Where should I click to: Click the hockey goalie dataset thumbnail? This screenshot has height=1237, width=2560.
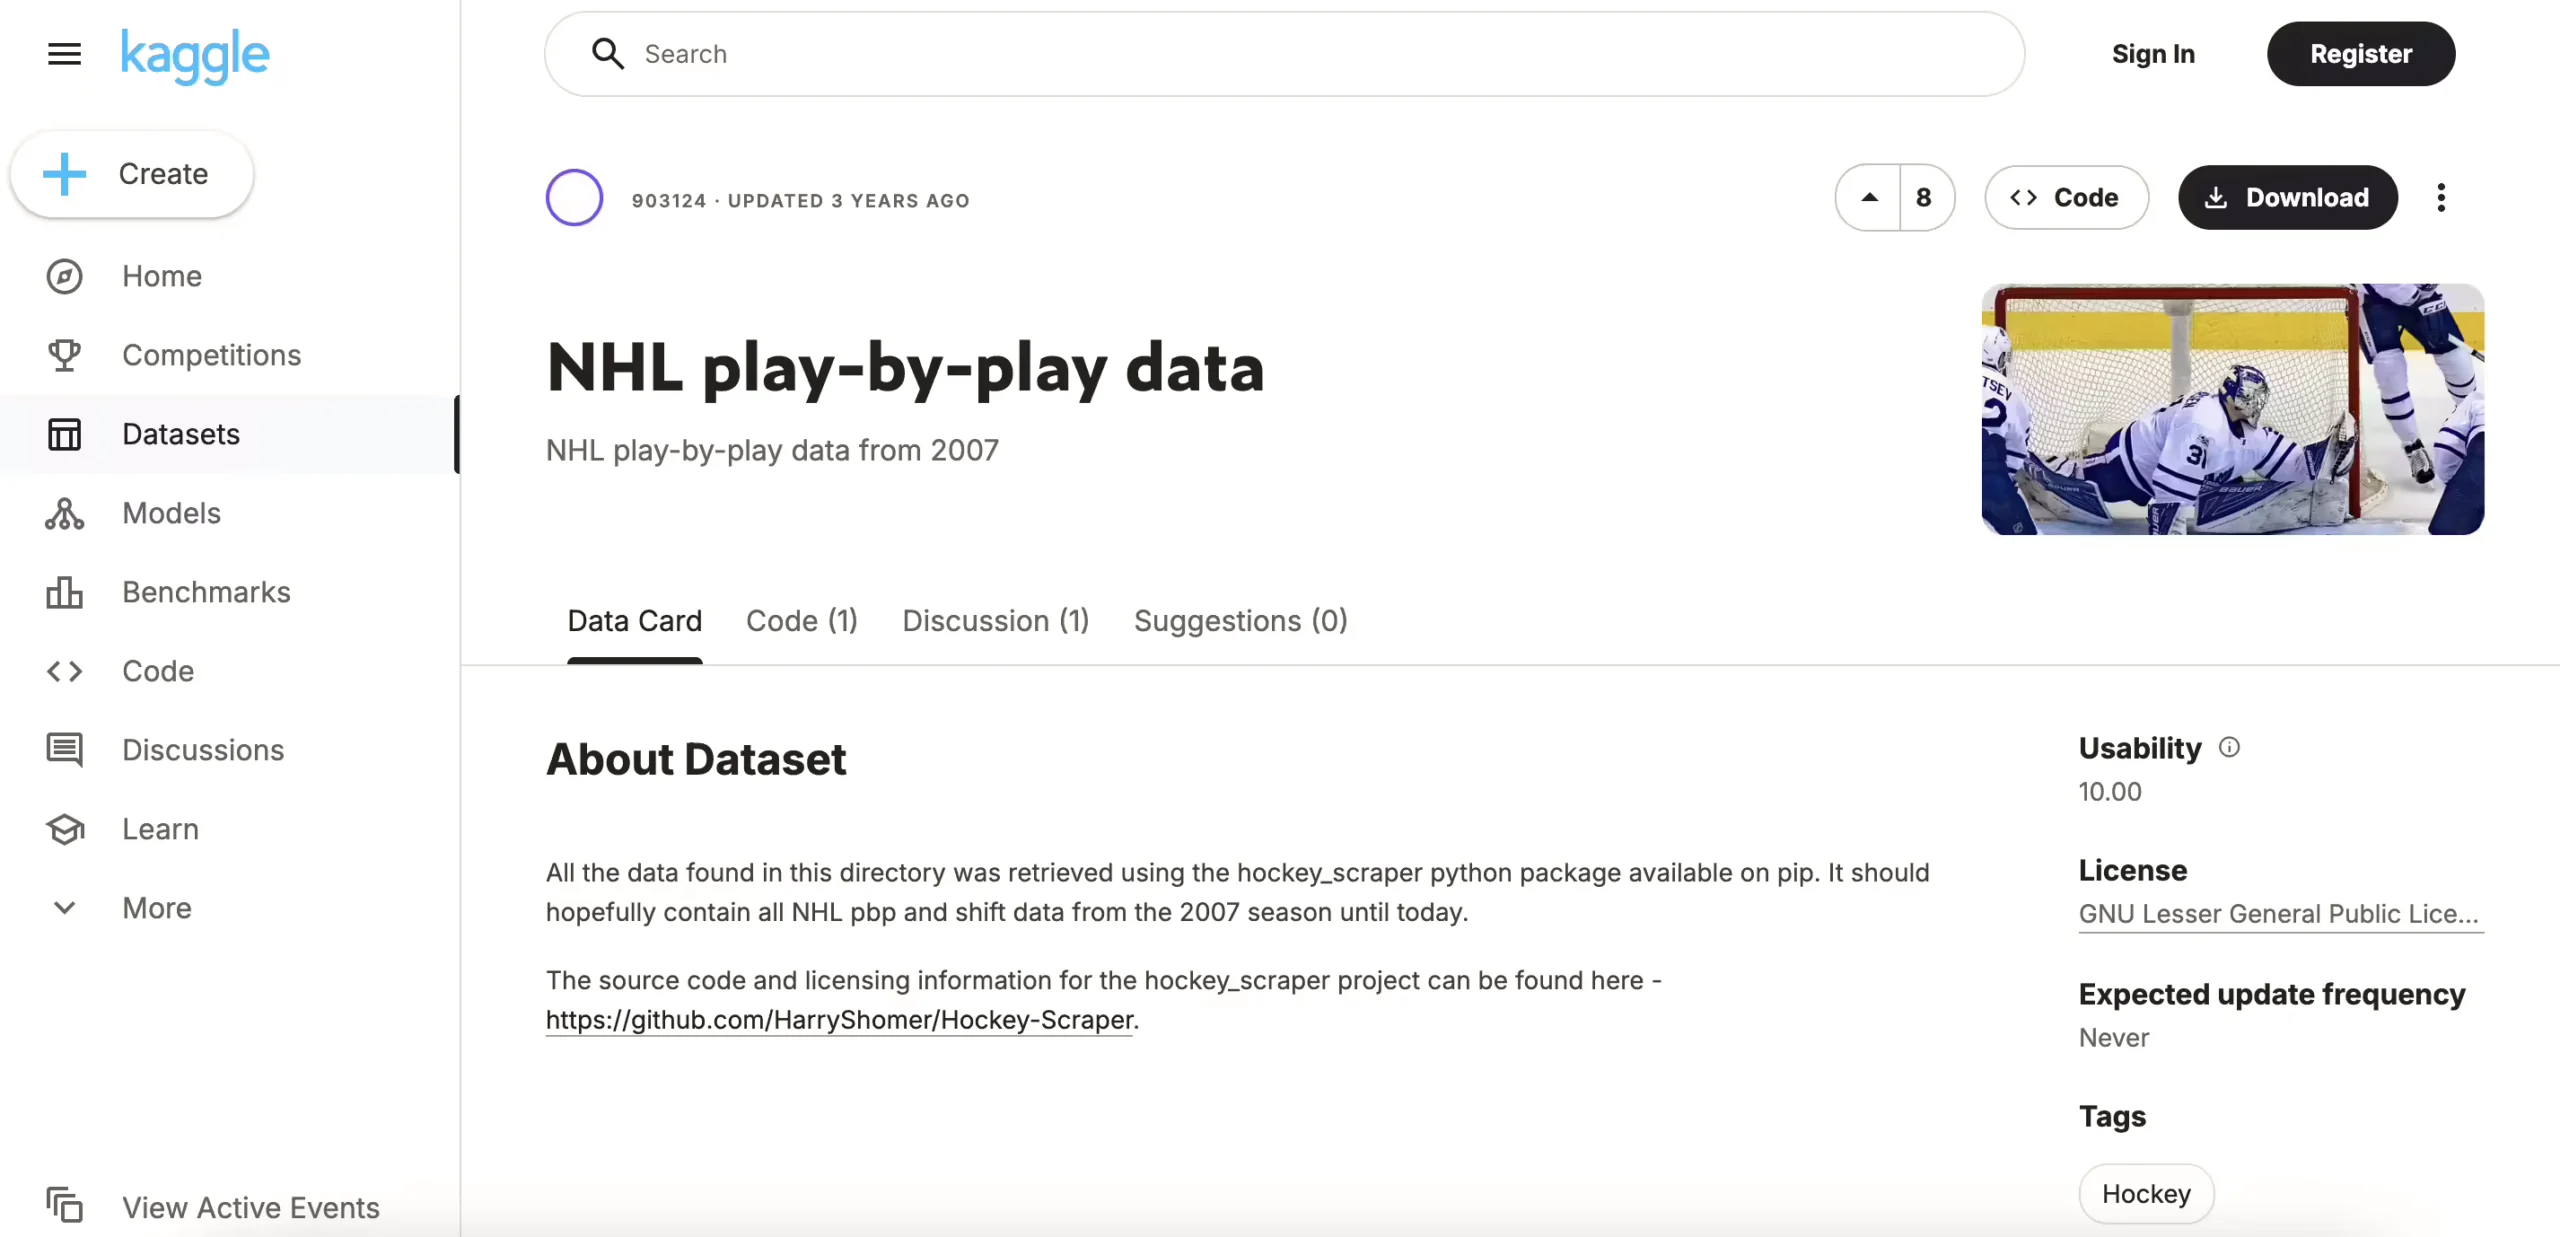click(2233, 410)
